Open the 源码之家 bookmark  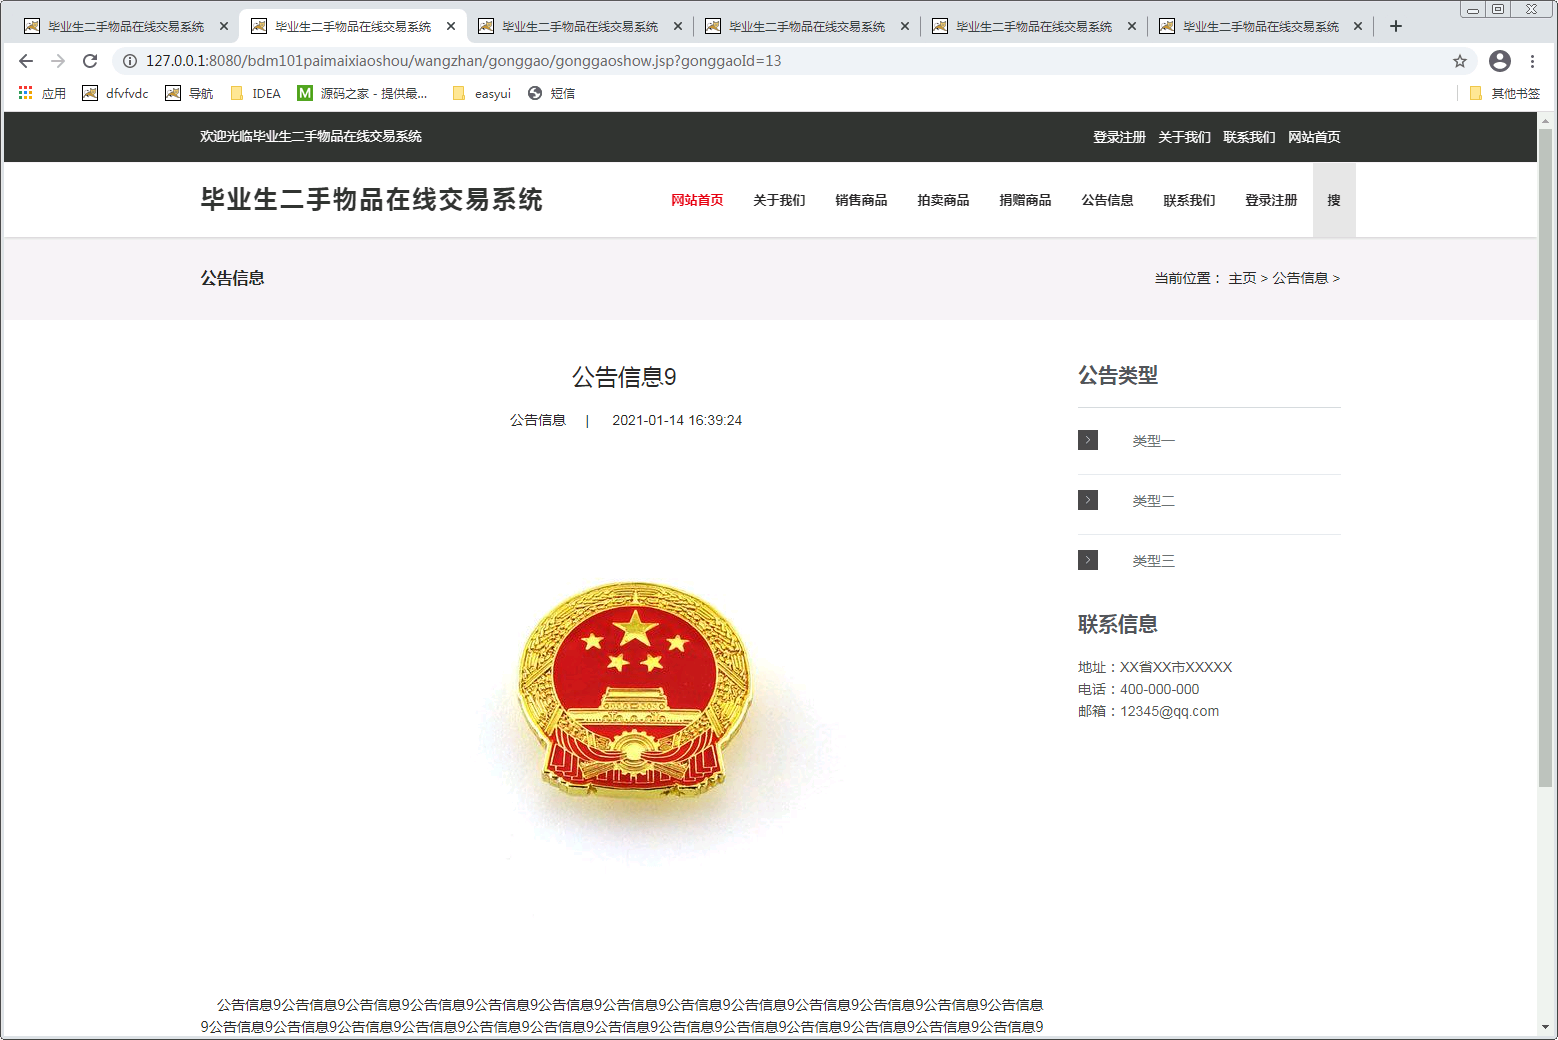point(363,93)
